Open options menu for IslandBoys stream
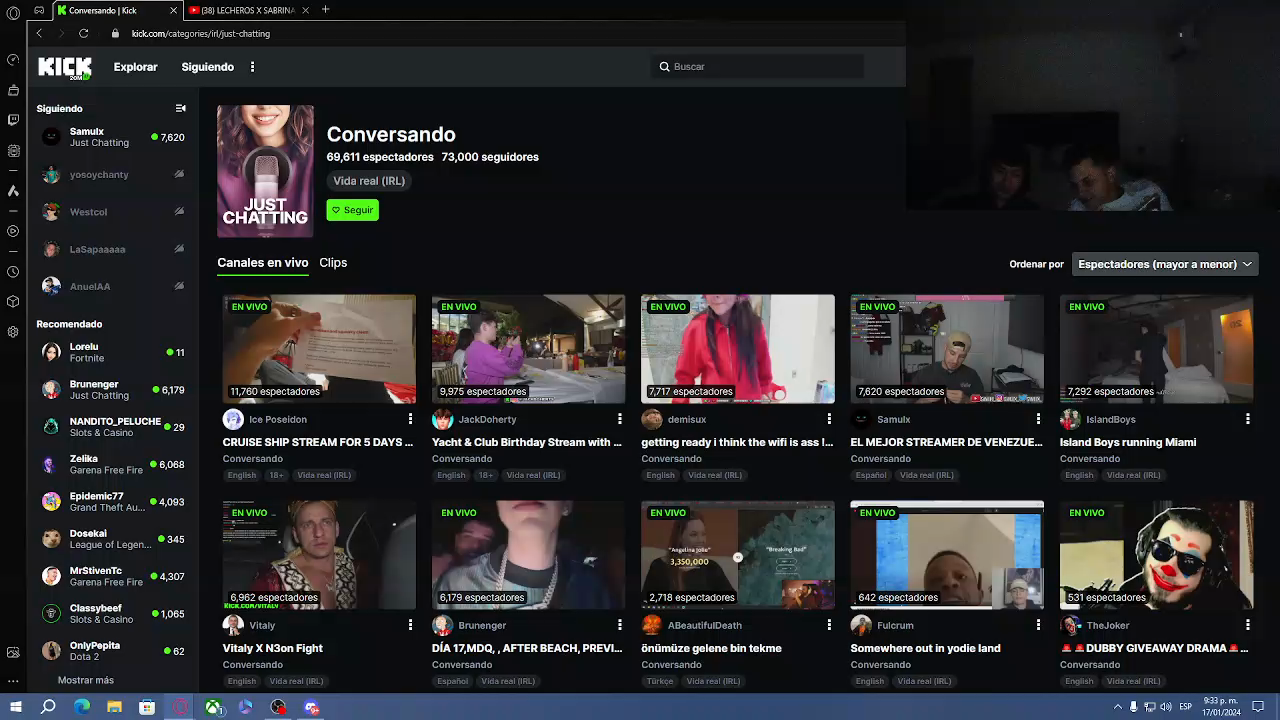The width and height of the screenshot is (1280, 720). (1247, 419)
